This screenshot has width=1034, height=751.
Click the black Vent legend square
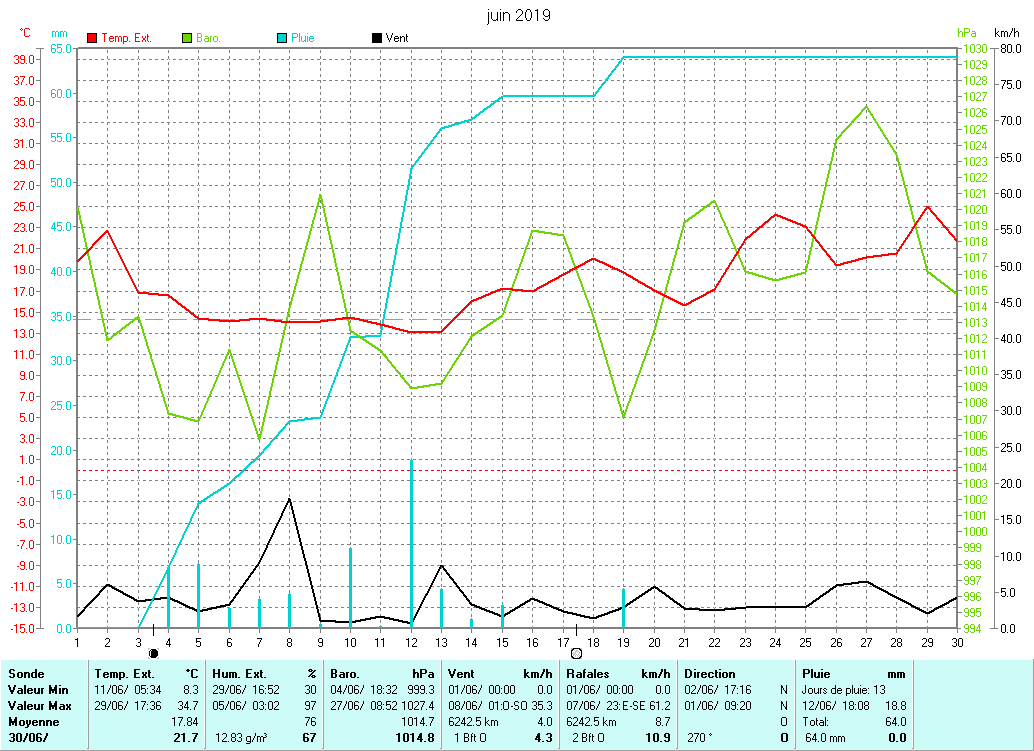(x=376, y=38)
